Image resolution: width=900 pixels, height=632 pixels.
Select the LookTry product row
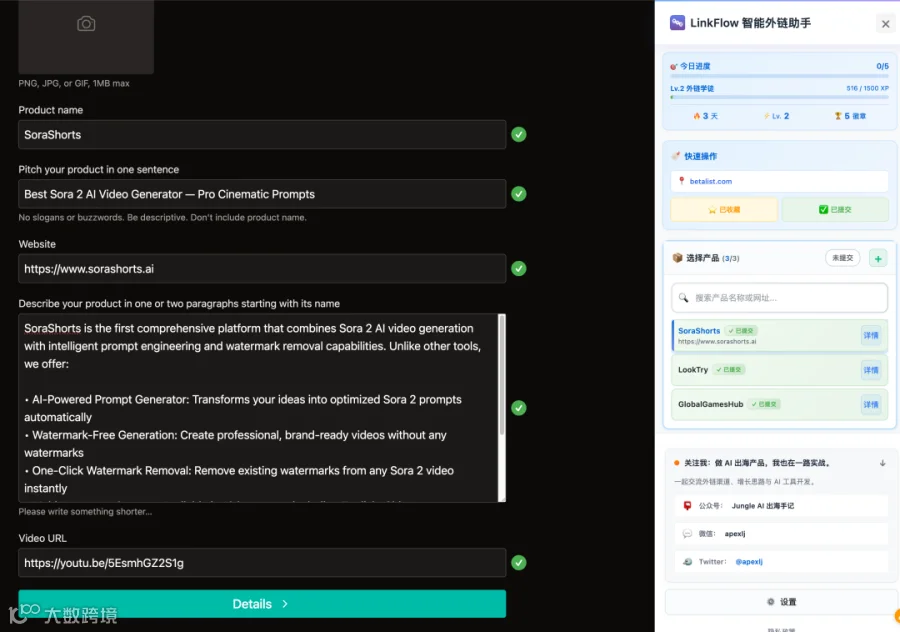pyautogui.click(x=779, y=370)
